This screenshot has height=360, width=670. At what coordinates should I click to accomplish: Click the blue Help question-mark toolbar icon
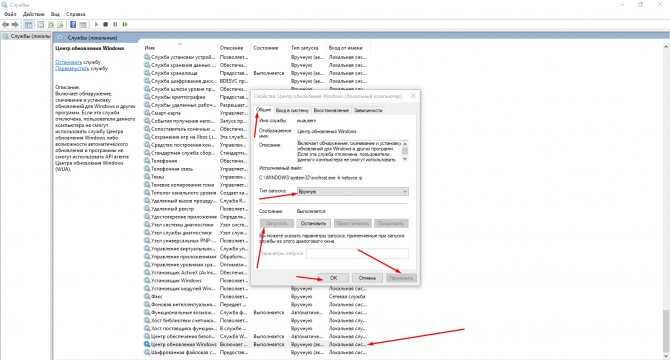73,25
